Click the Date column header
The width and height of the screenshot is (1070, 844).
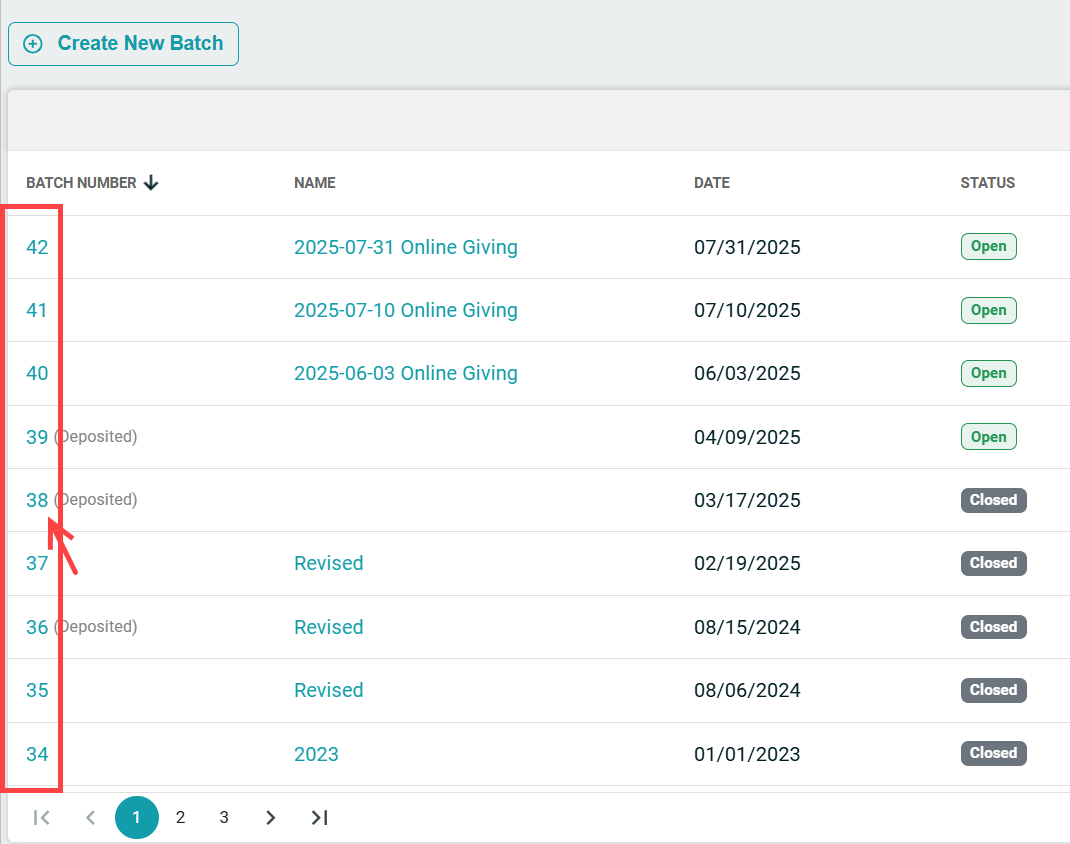(711, 183)
